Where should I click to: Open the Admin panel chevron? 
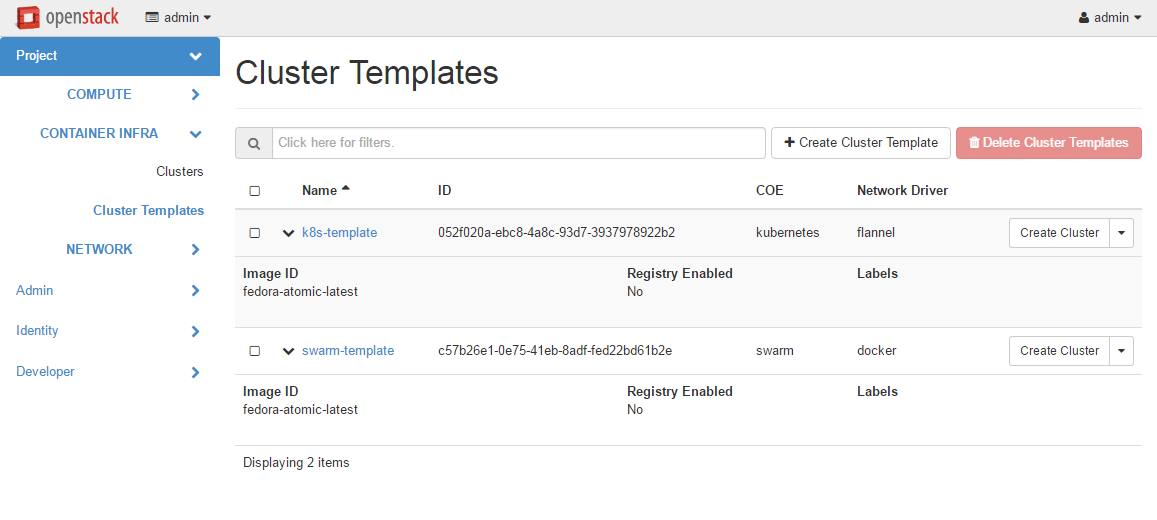(196, 291)
